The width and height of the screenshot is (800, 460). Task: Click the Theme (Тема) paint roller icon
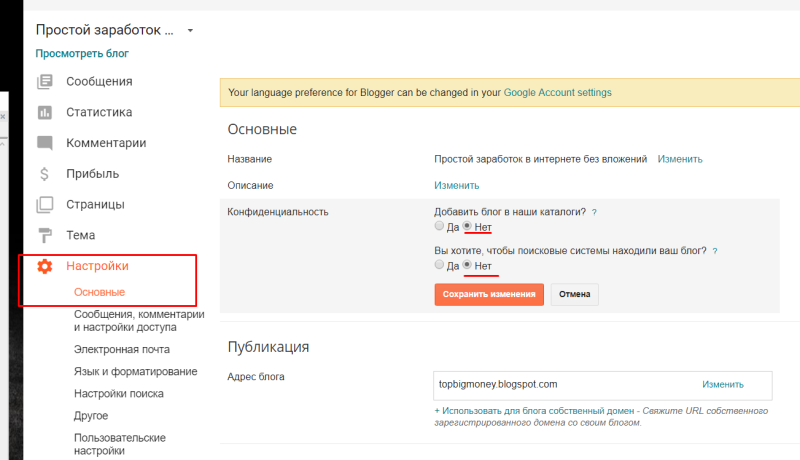[44, 236]
